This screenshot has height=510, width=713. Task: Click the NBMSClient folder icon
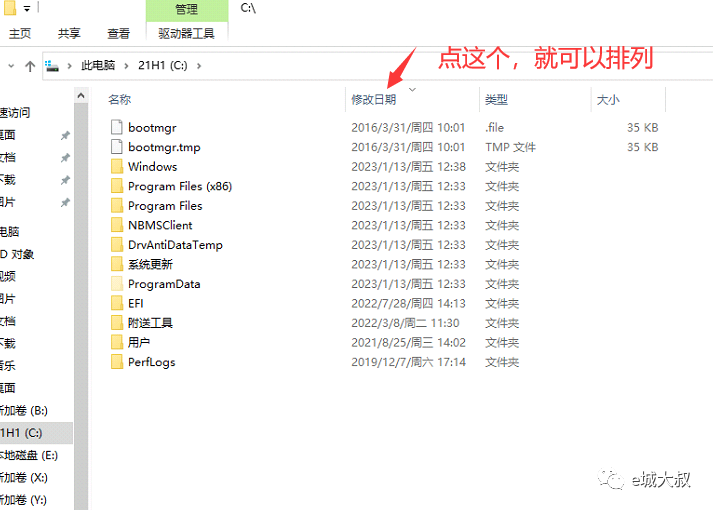click(117, 225)
